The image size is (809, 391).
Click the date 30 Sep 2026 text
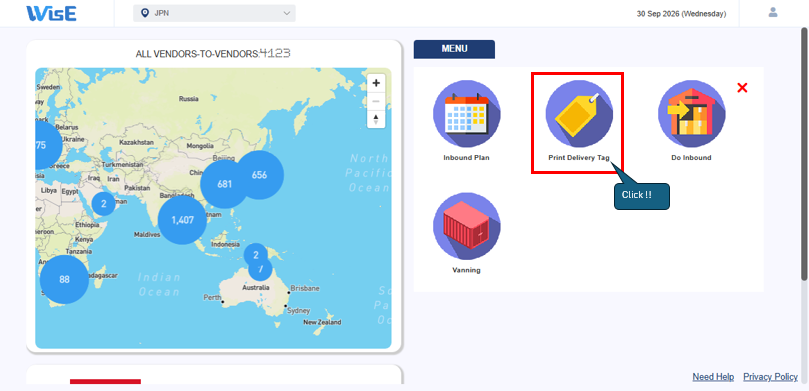[681, 14]
